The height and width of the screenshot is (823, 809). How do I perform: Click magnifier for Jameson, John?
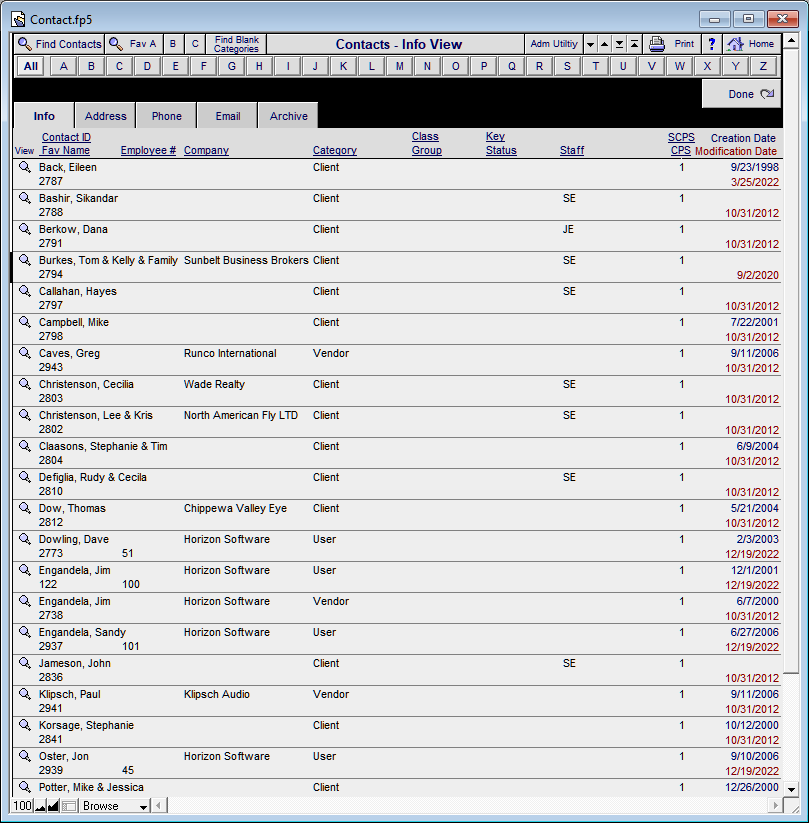pyautogui.click(x=25, y=663)
